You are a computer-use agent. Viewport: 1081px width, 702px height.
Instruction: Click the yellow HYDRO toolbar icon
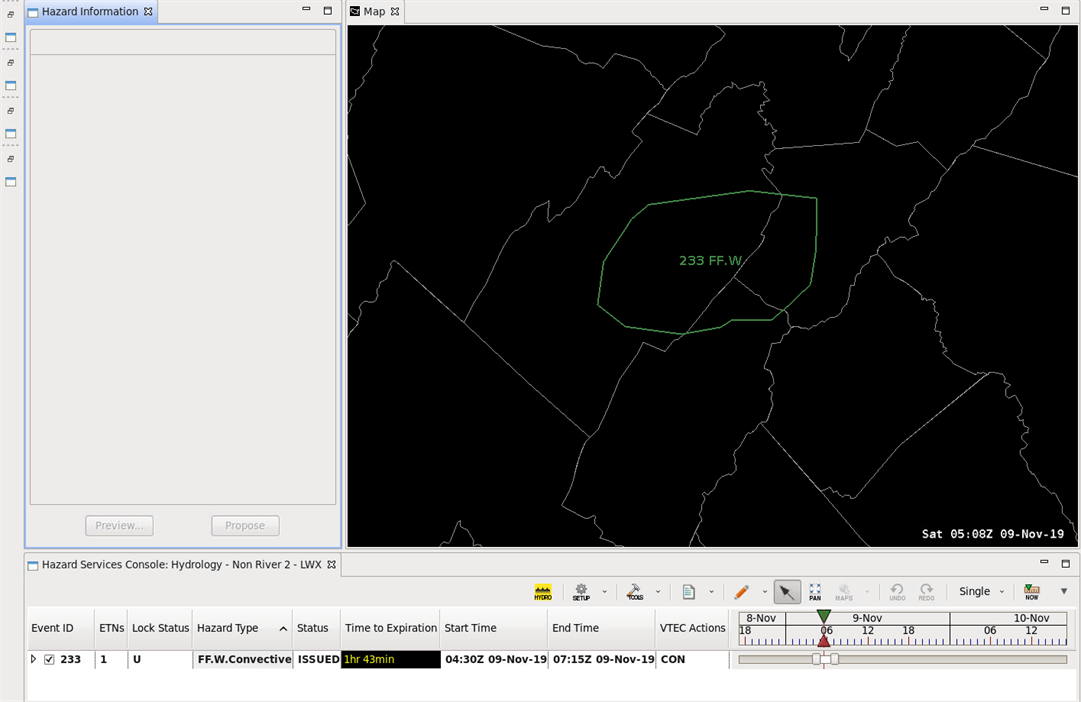[543, 592]
